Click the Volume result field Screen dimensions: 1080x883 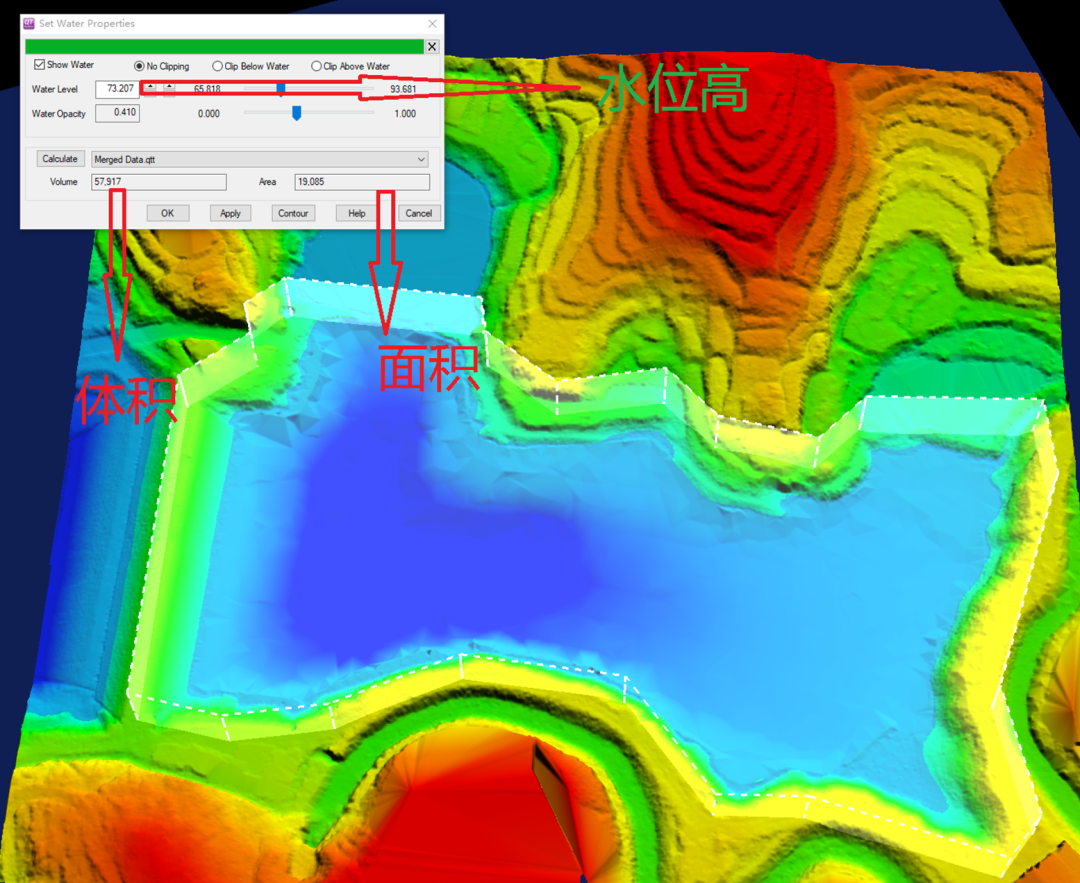(x=158, y=182)
